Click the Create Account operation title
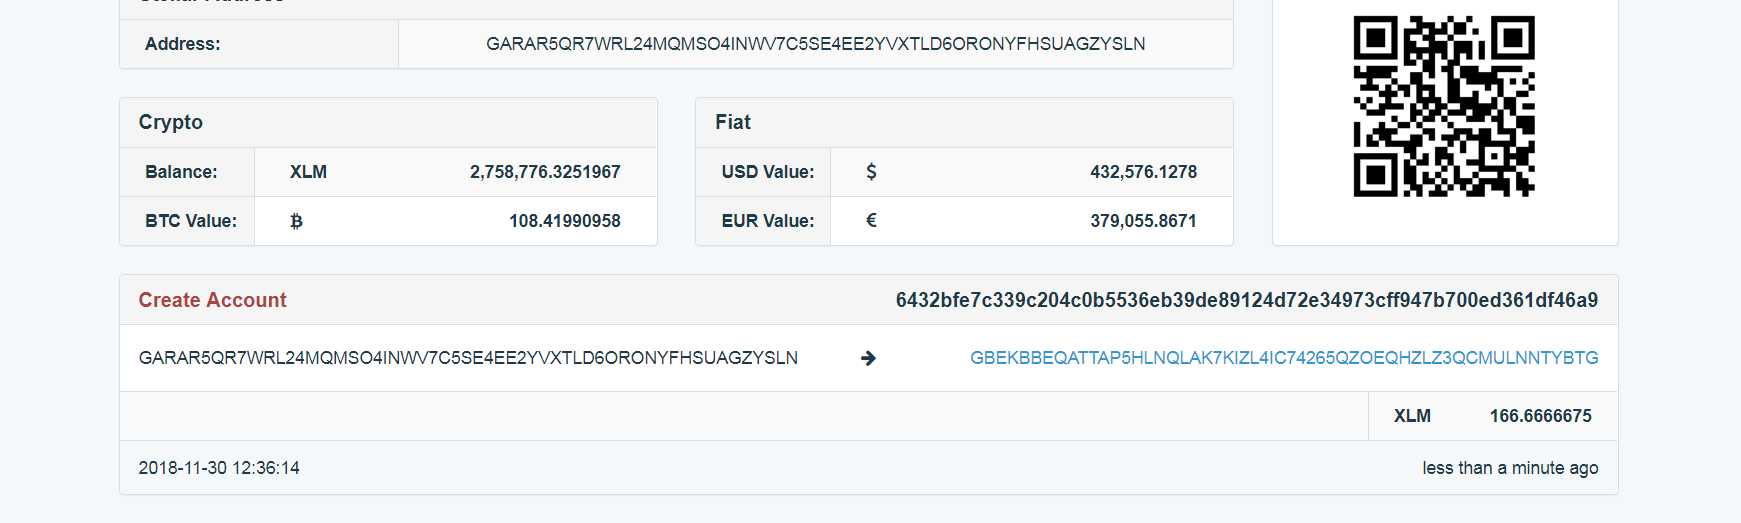Viewport: 1741px width, 523px height. click(212, 300)
